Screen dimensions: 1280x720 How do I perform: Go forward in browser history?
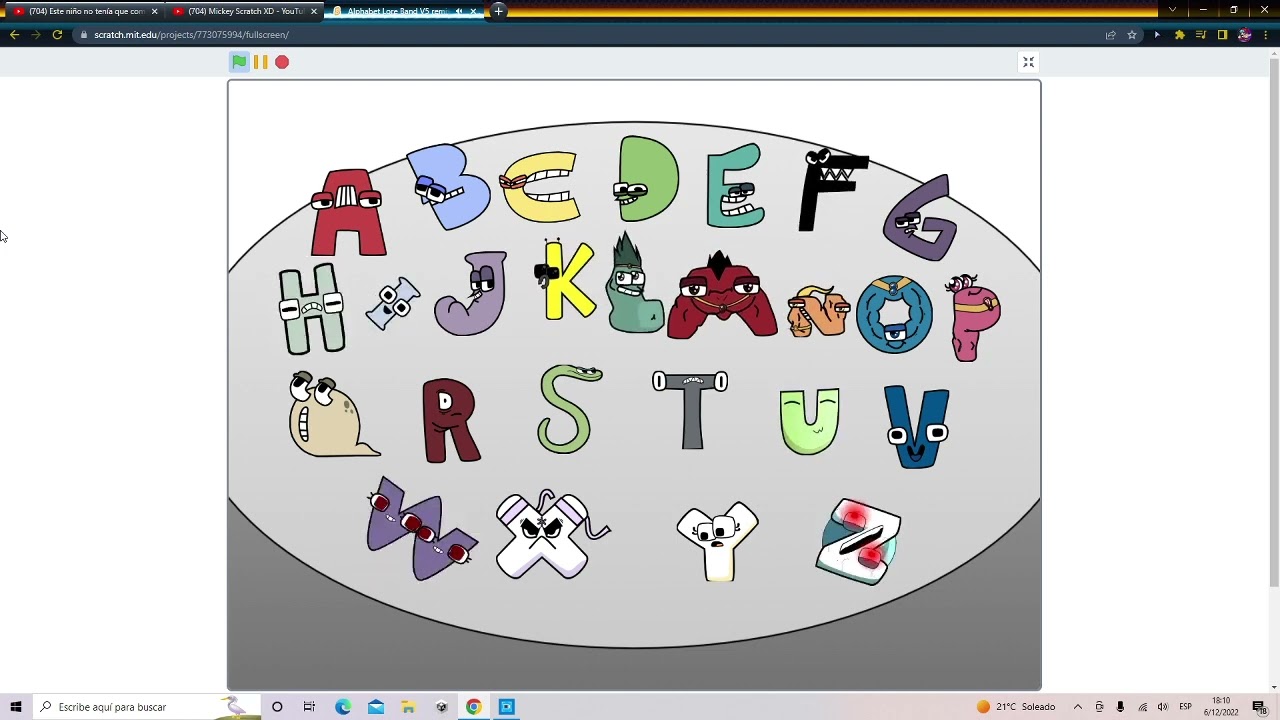coord(36,34)
